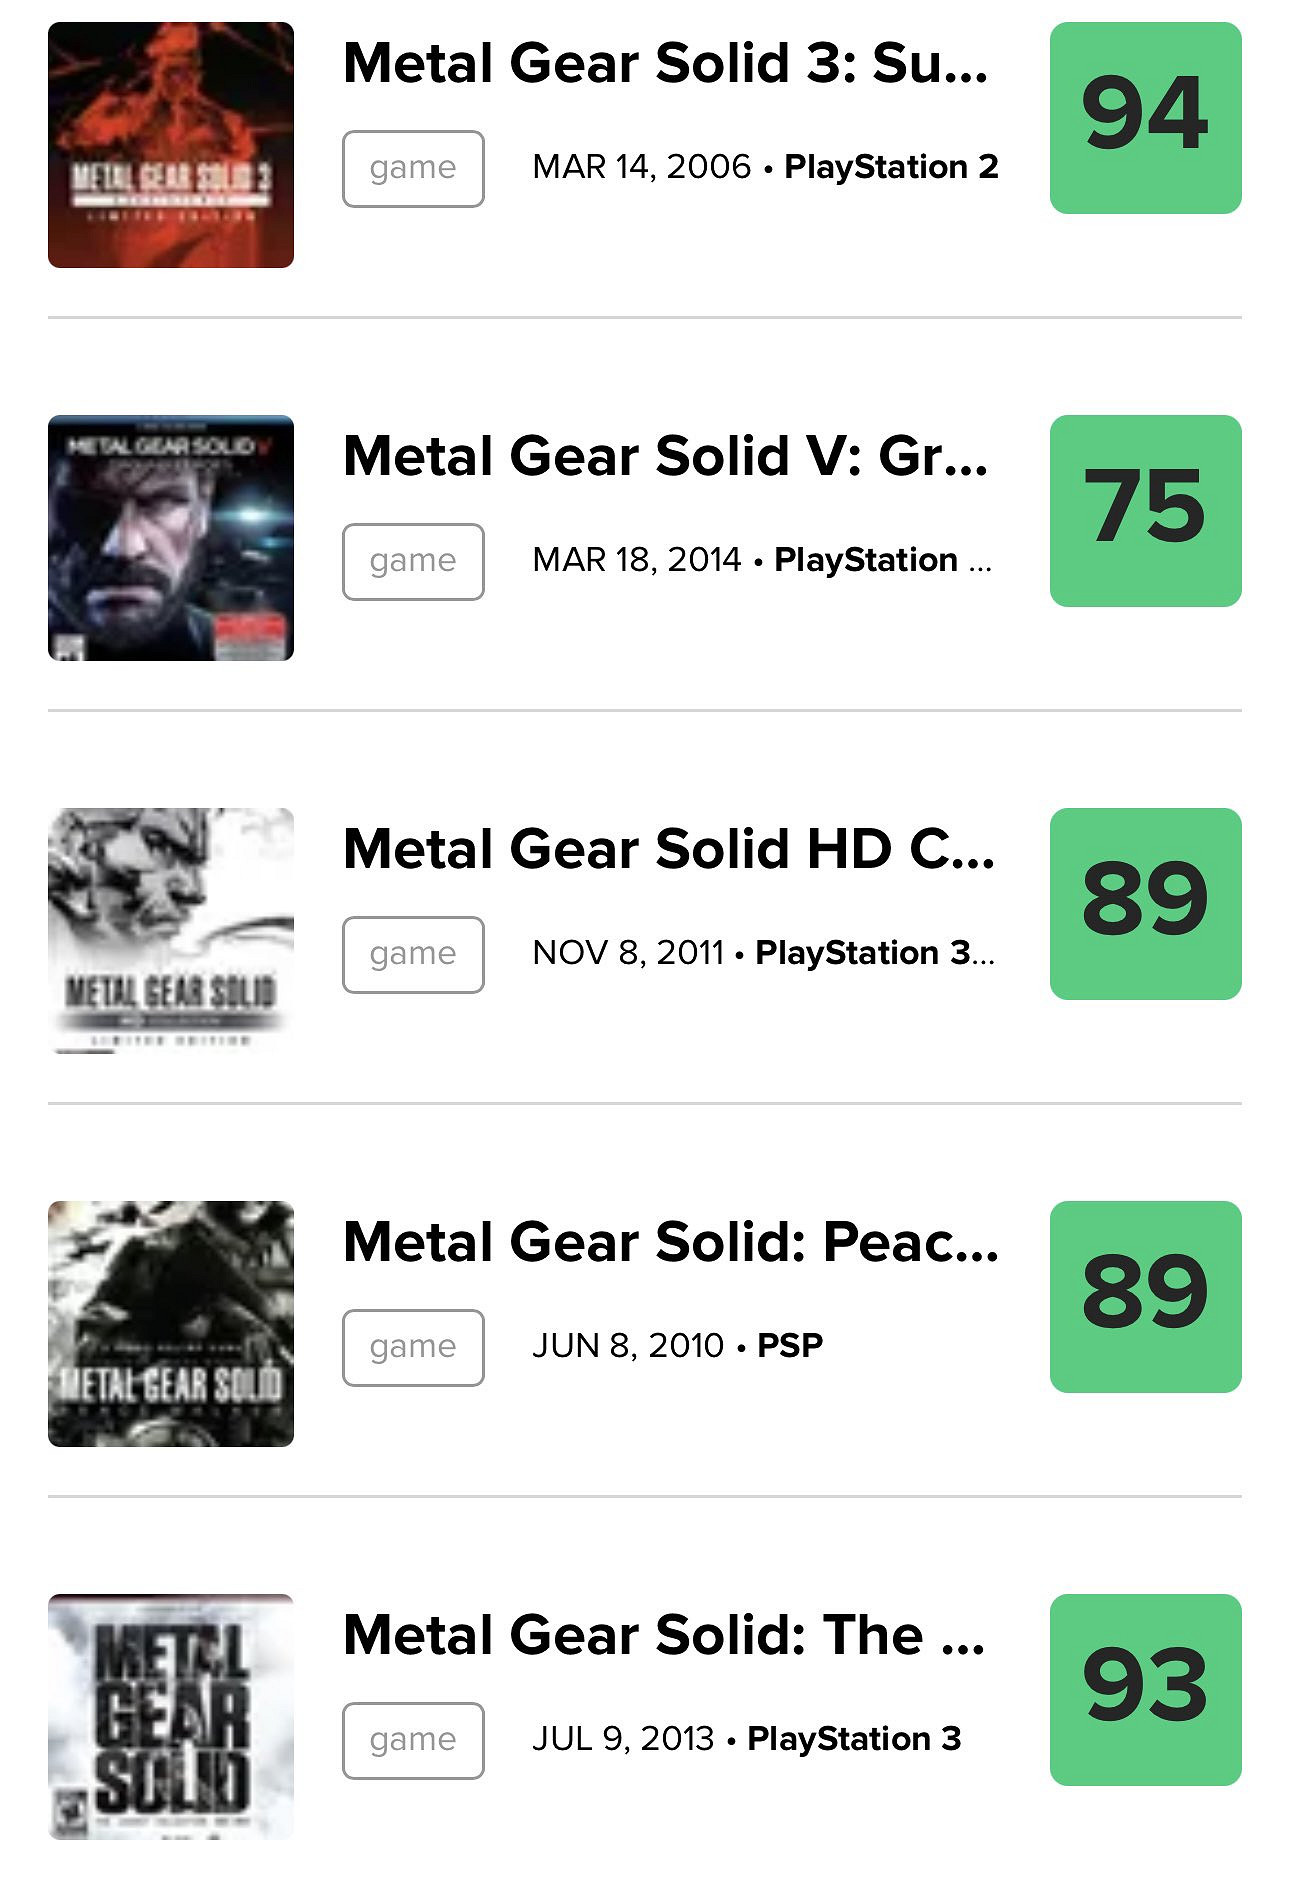The image size is (1290, 1885).
Task: Click the green 93 Metascore badge
Action: tap(1145, 1690)
